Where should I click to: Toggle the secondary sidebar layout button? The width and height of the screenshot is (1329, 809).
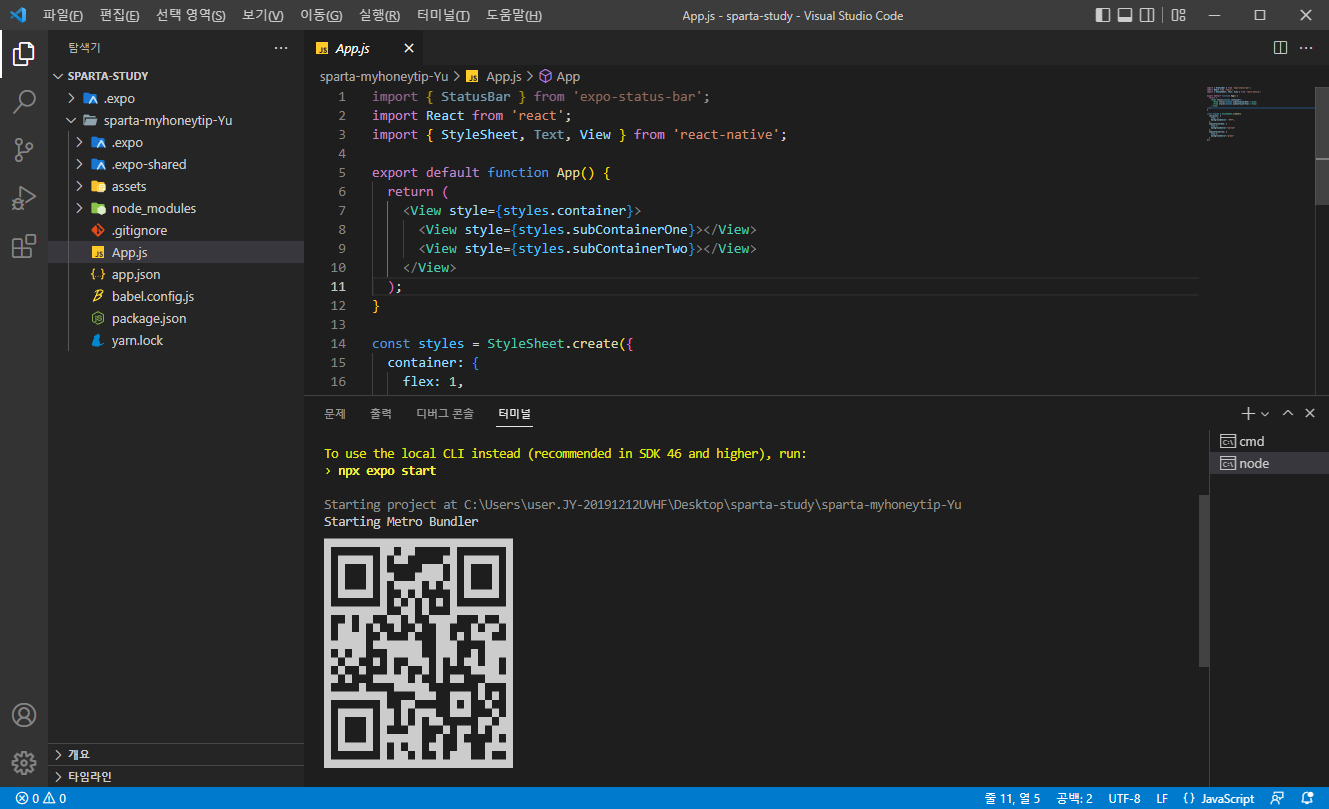point(1148,15)
